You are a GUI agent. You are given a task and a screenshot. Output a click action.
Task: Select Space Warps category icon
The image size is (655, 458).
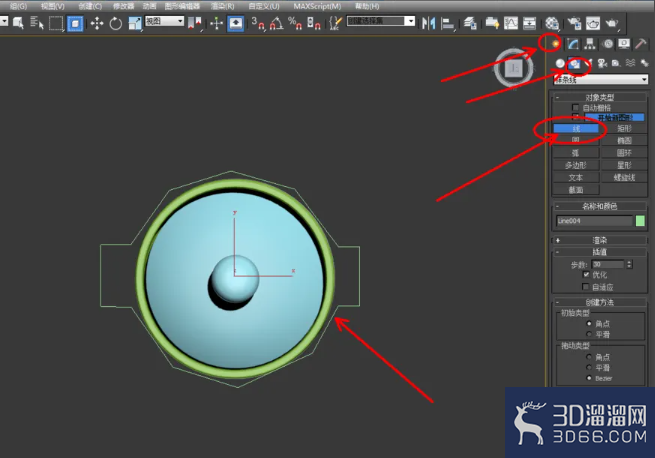(x=630, y=64)
